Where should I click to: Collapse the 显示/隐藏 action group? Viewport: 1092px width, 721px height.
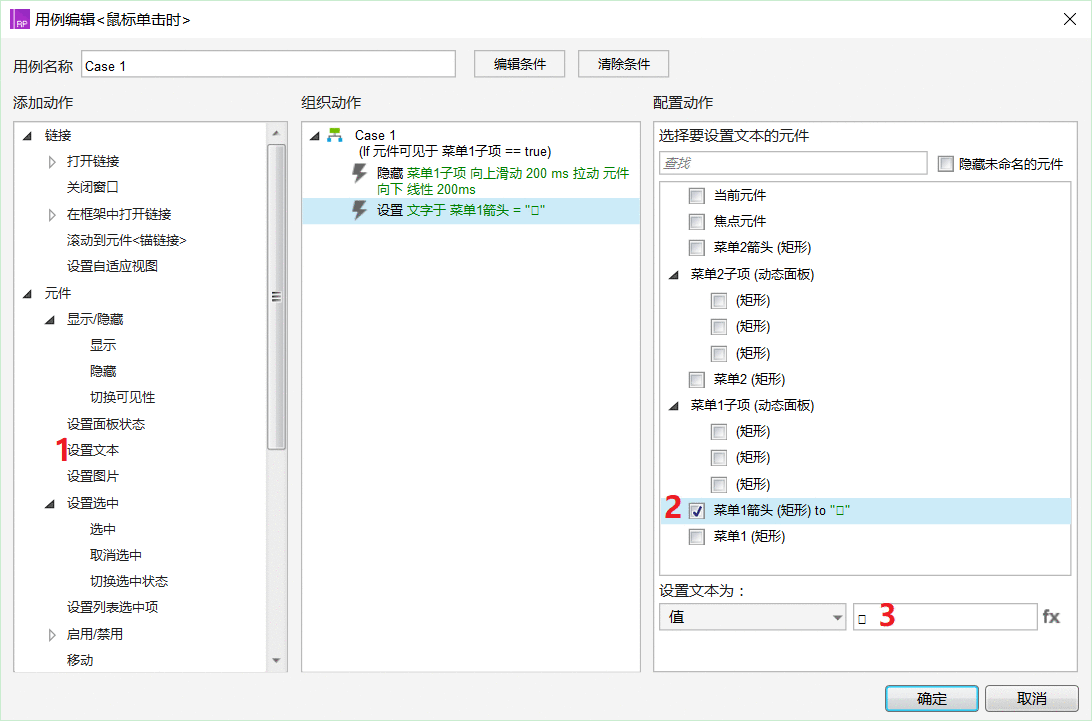point(51,319)
